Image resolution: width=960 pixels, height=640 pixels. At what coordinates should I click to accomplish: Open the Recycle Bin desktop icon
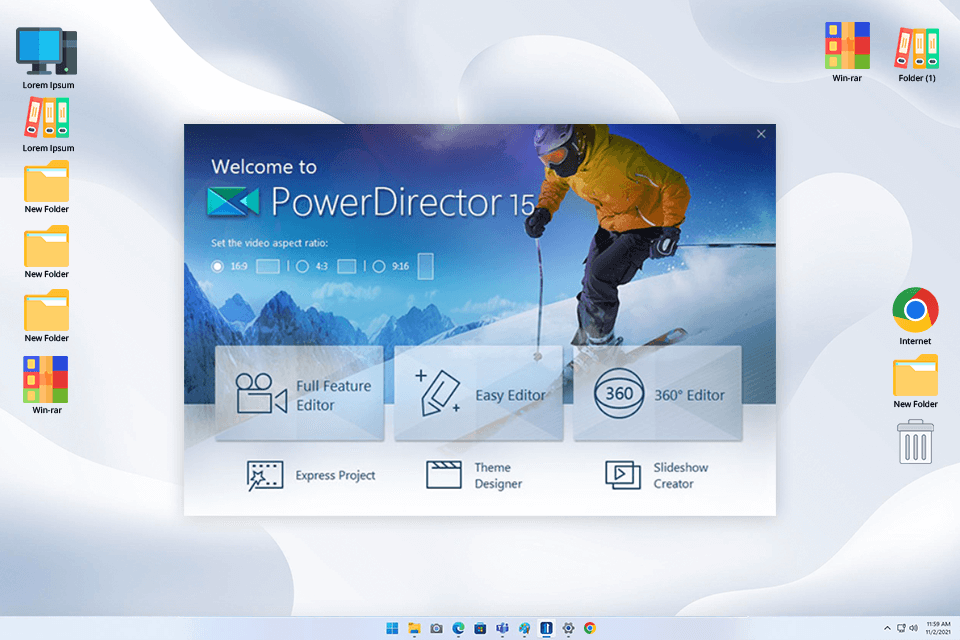[x=915, y=442]
